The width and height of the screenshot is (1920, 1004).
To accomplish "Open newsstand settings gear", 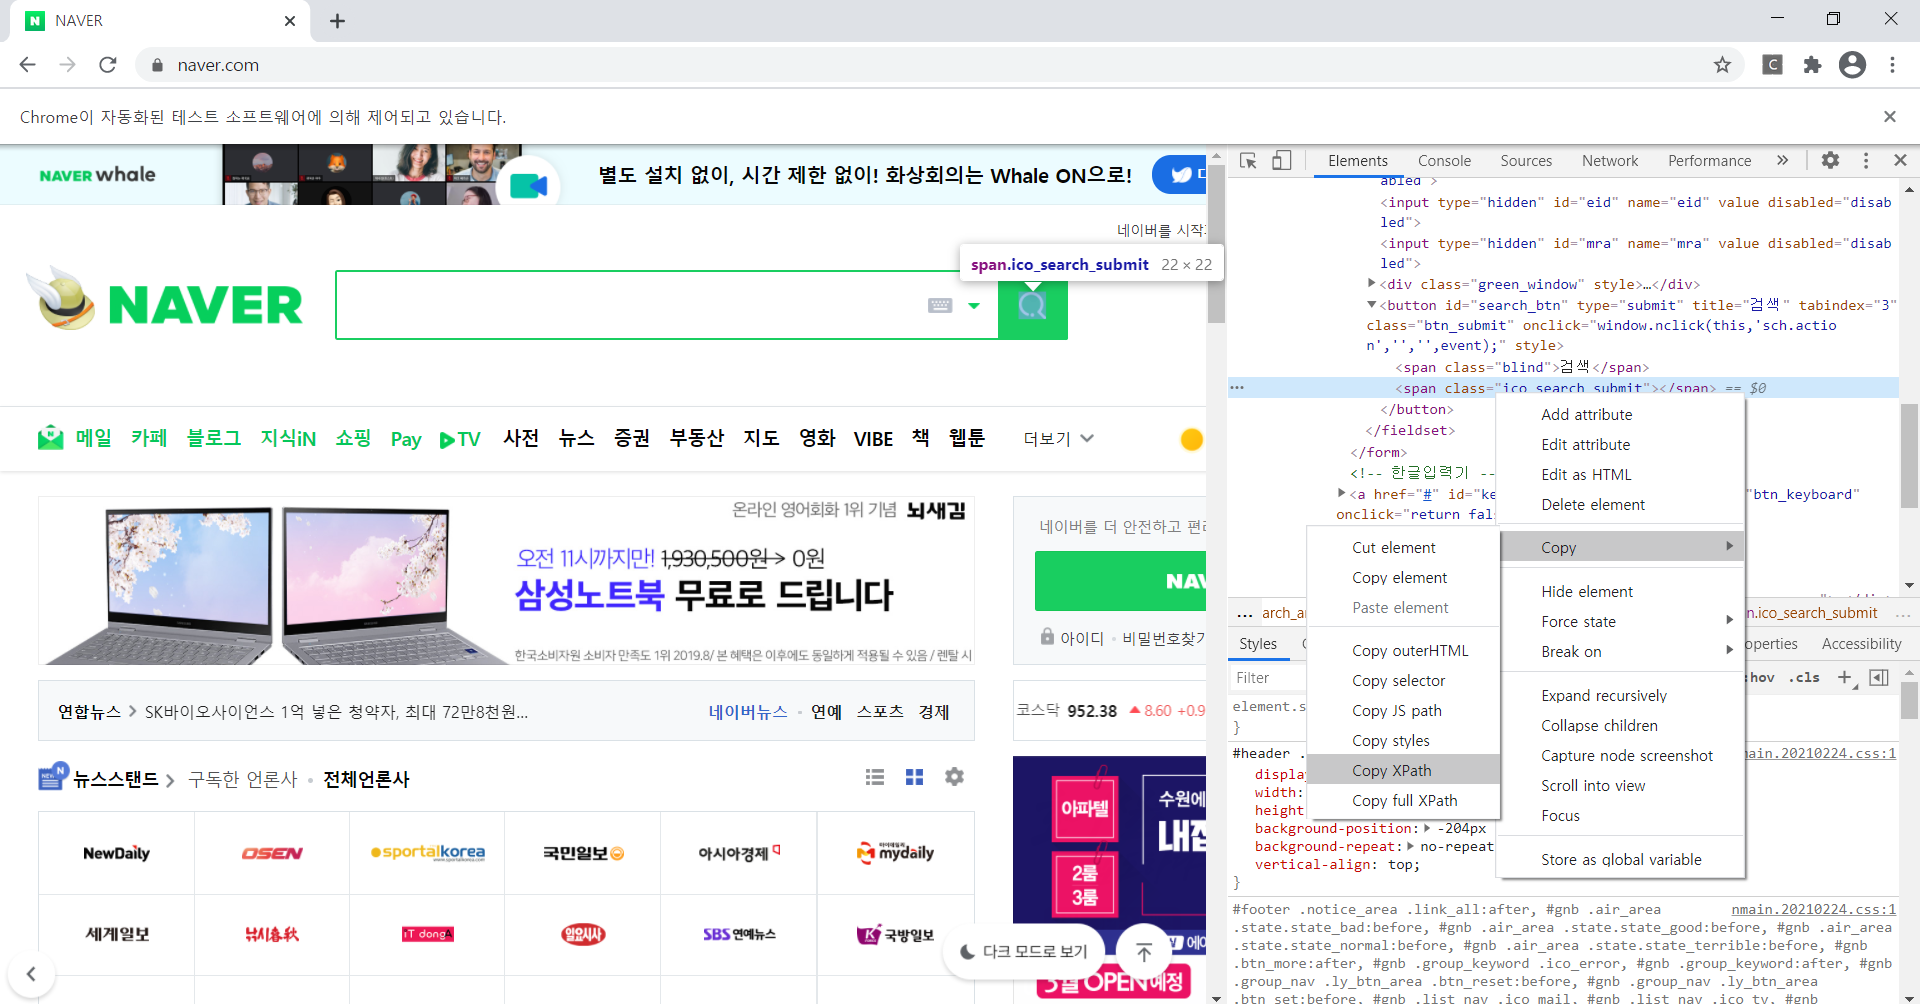I will [954, 777].
